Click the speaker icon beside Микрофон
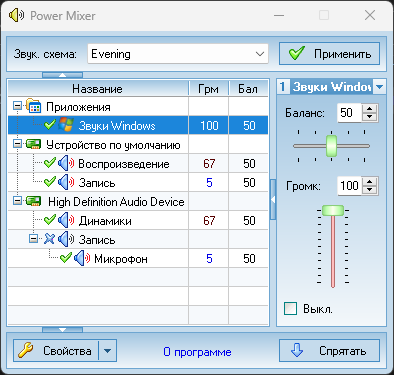Image resolution: width=394 pixels, height=375 pixels. click(82, 258)
